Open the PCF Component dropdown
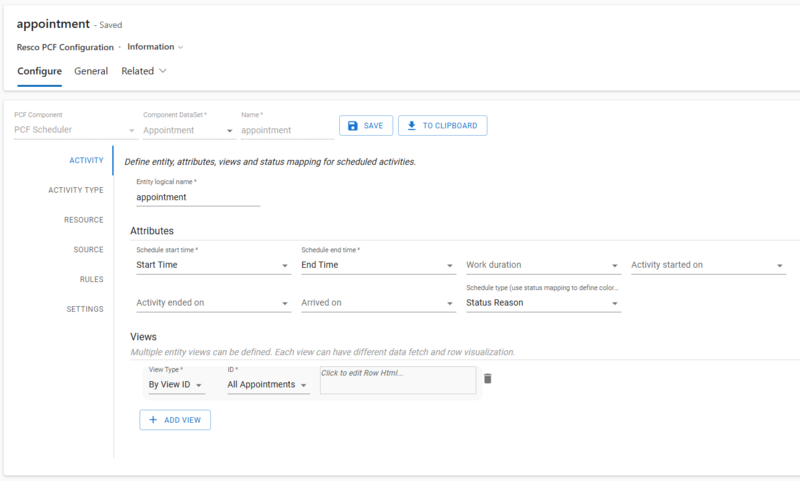The image size is (800, 481). [x=74, y=130]
